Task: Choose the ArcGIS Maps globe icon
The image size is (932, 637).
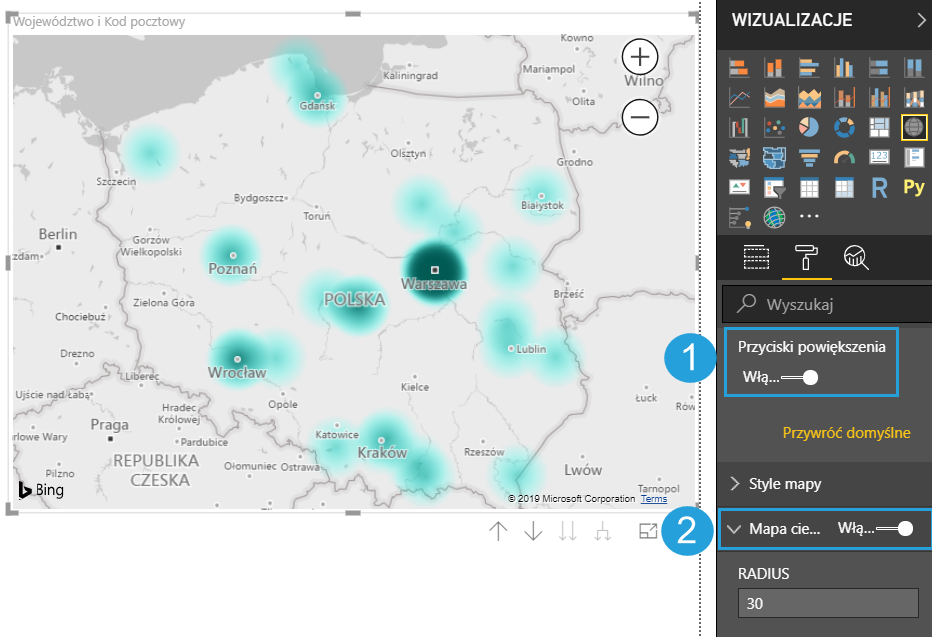Action: [x=774, y=217]
